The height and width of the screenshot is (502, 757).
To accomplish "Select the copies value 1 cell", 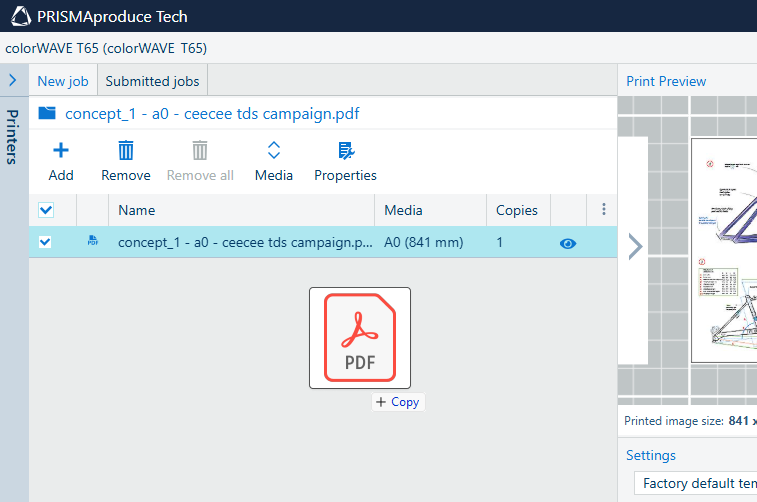I will pyautogui.click(x=500, y=242).
